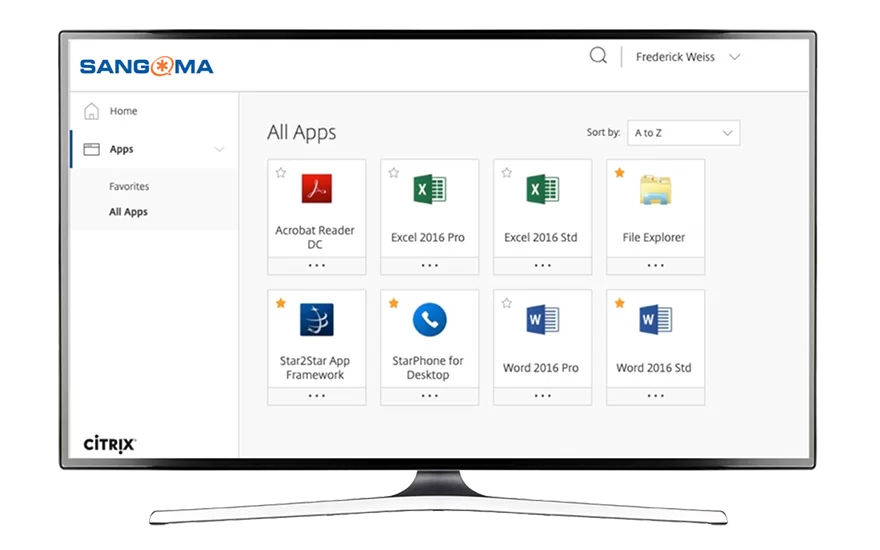The height and width of the screenshot is (550, 880).
Task: Launch Acrobat Reader DC app icon
Action: pyautogui.click(x=317, y=189)
